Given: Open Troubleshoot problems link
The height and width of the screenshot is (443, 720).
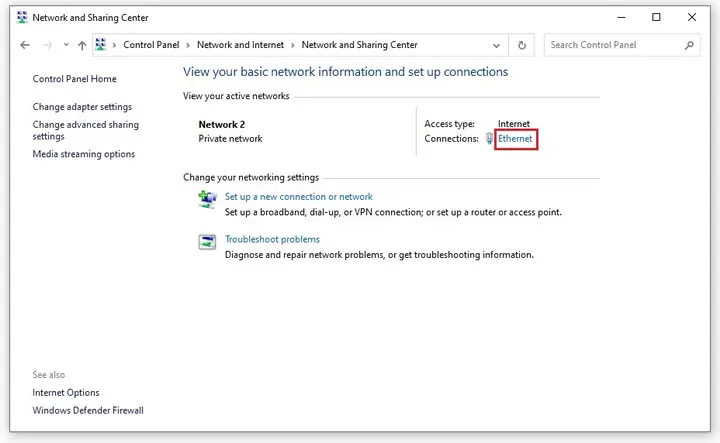Looking at the screenshot, I should click(272, 239).
